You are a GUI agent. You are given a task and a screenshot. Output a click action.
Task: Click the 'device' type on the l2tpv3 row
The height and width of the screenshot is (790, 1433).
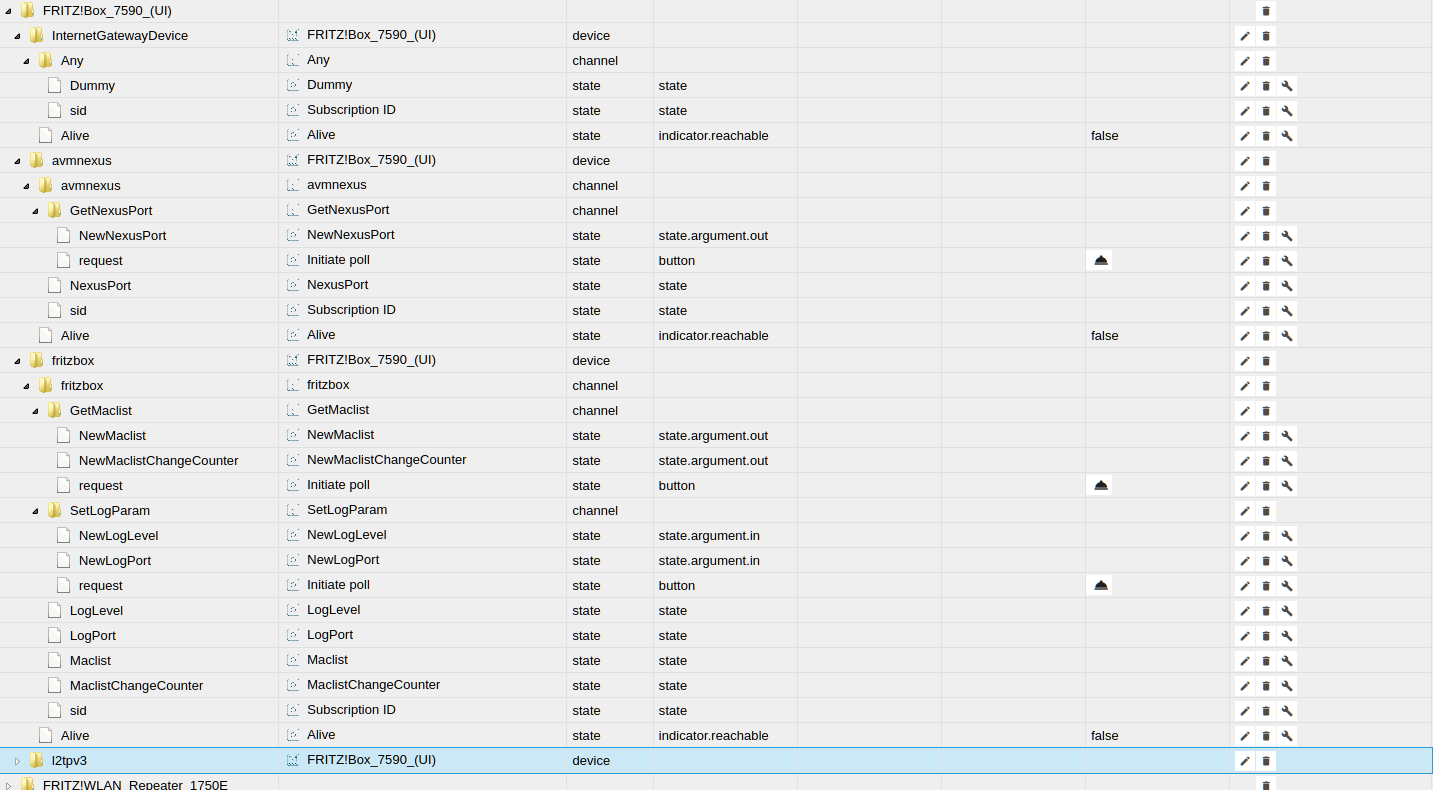[591, 761]
